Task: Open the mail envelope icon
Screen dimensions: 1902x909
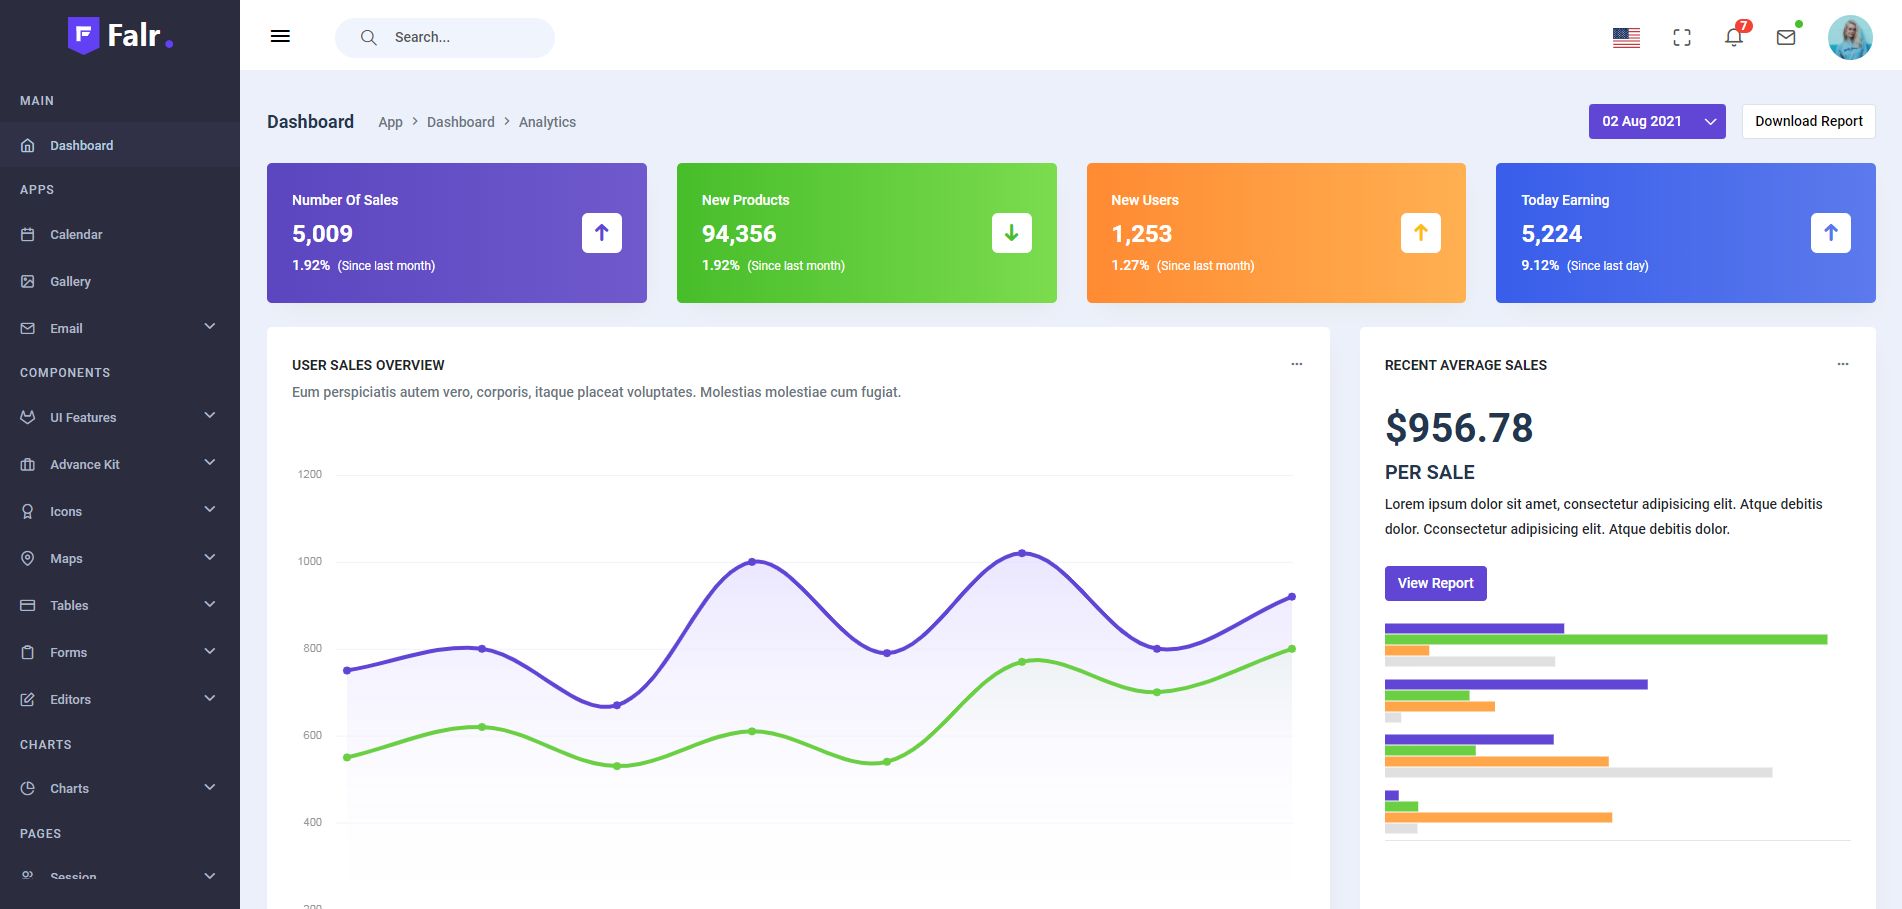Action: click(1786, 37)
